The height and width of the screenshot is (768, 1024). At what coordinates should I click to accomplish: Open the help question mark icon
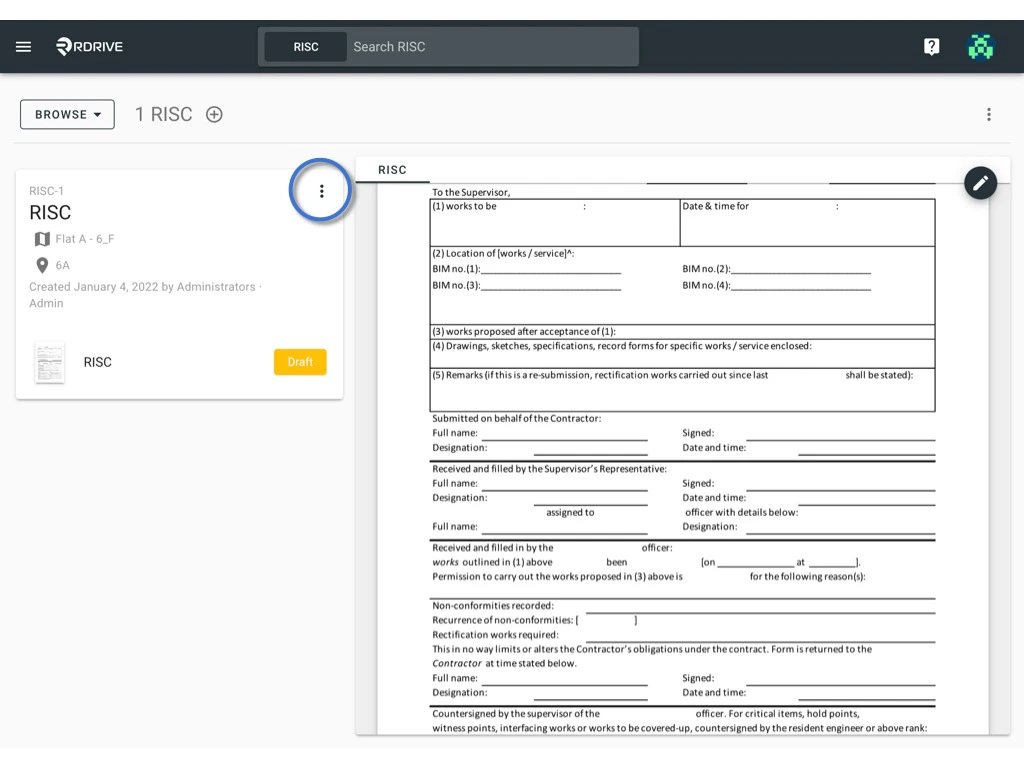[x=931, y=46]
